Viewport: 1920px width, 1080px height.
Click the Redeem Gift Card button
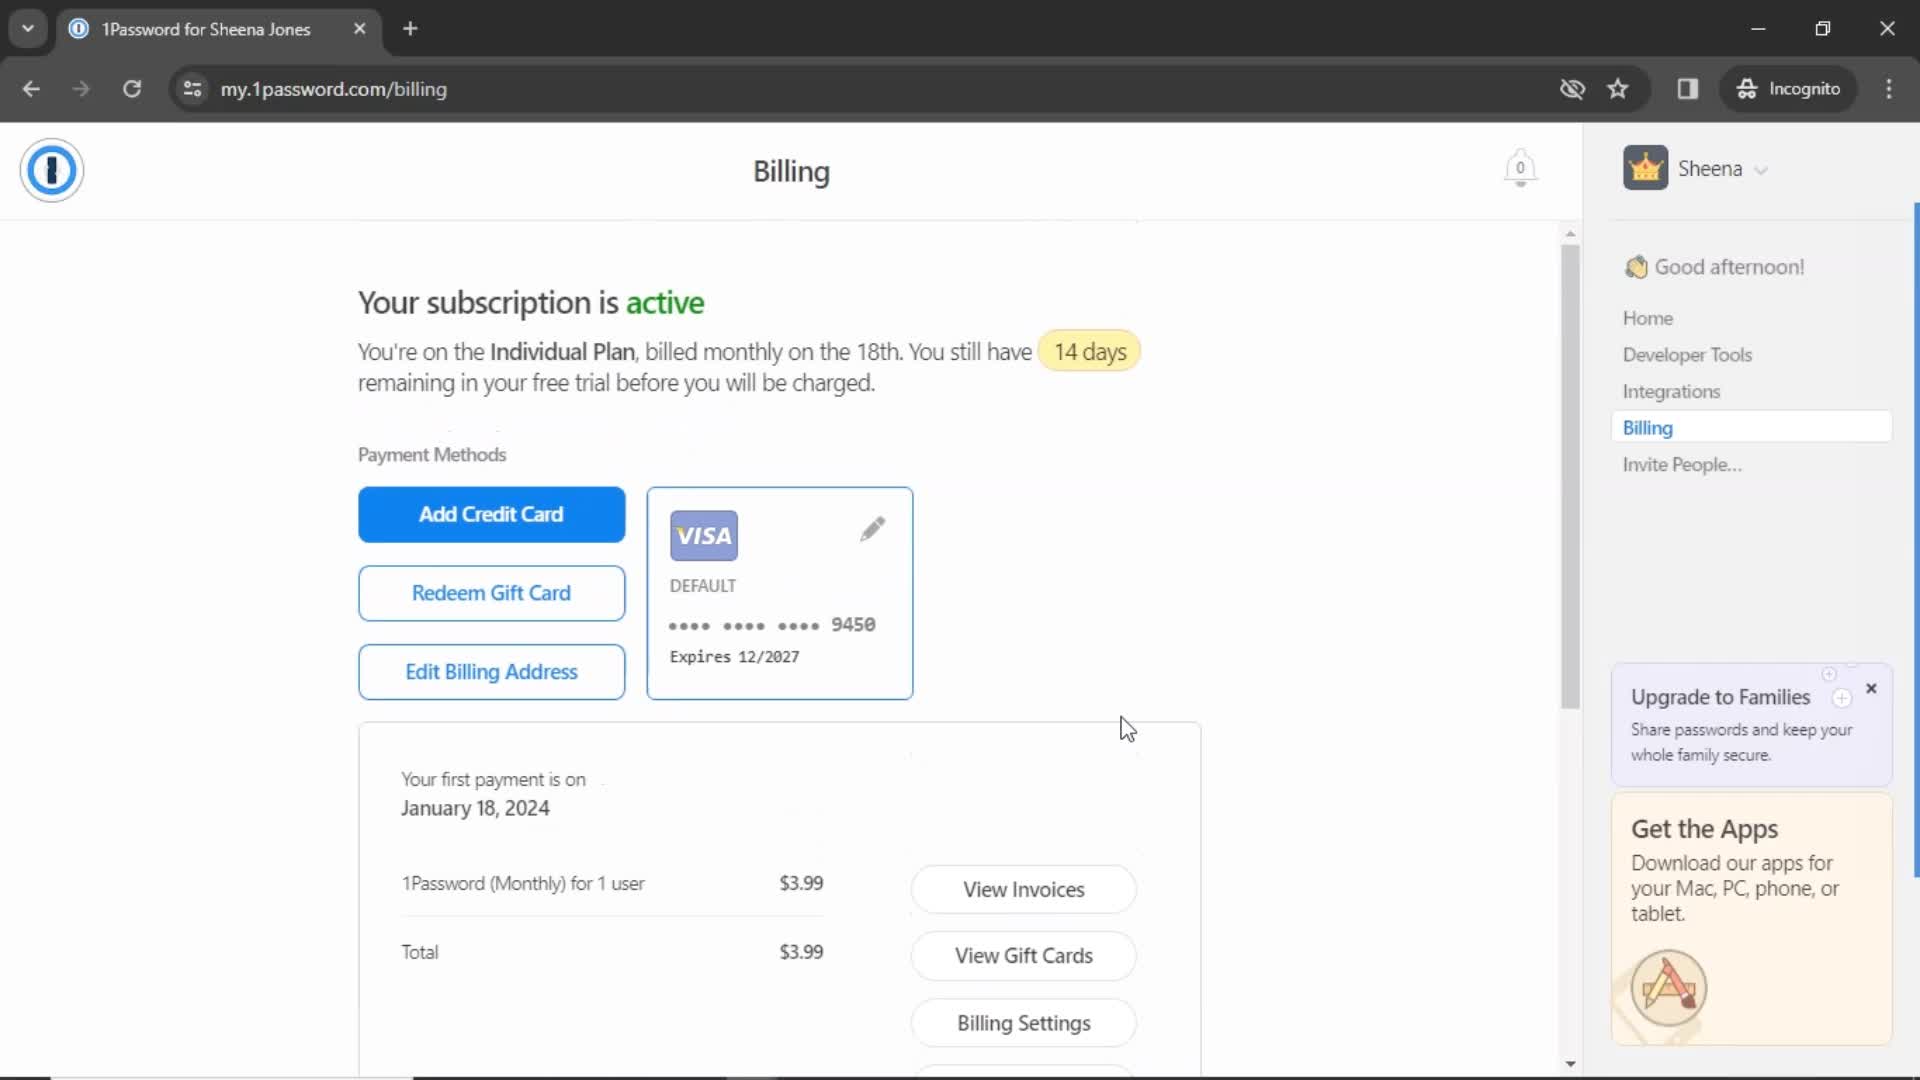pos(491,592)
